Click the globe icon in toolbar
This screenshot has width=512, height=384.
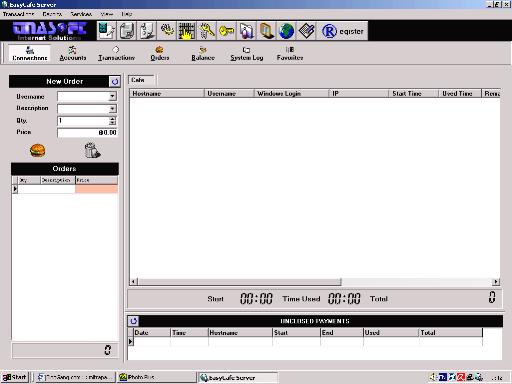click(286, 31)
